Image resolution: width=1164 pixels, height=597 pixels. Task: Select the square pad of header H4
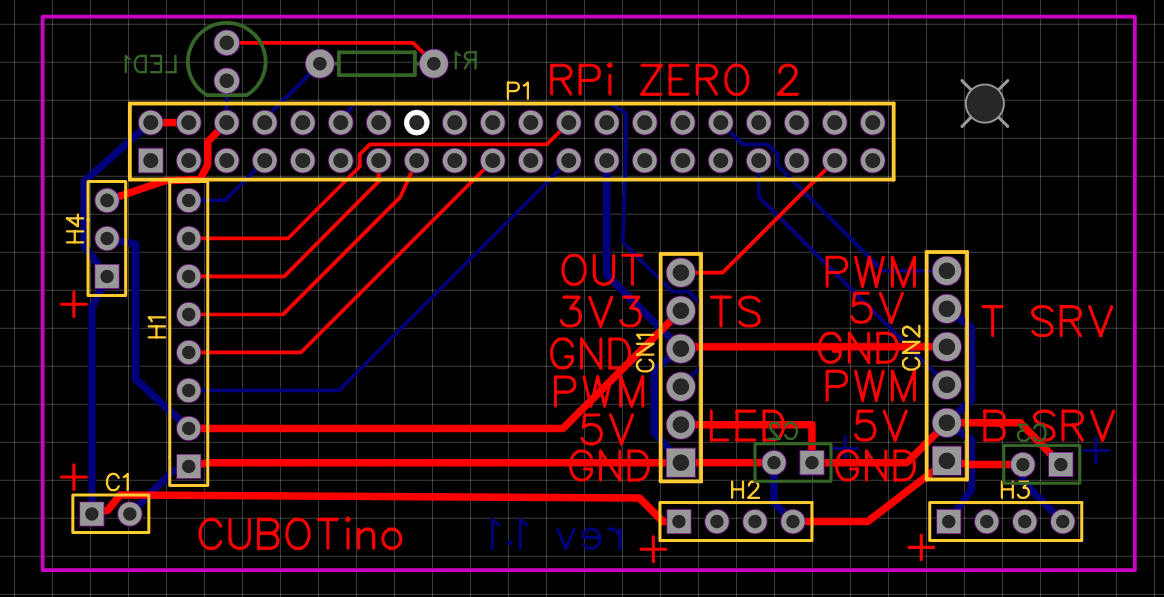tap(107, 276)
